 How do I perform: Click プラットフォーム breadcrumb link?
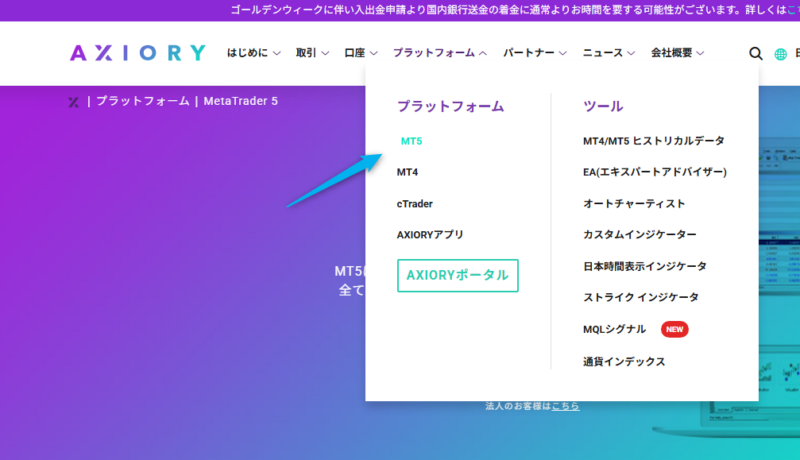[x=143, y=101]
